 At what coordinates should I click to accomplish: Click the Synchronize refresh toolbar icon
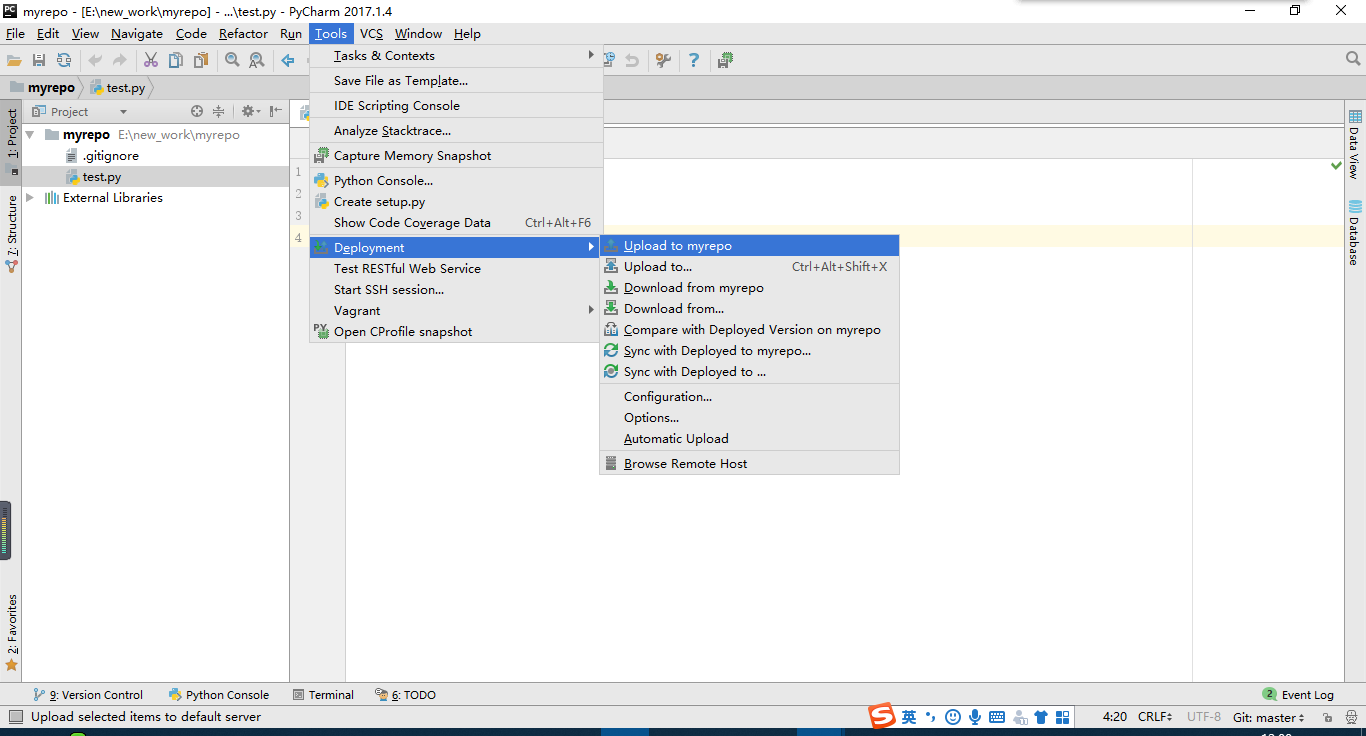(x=64, y=61)
